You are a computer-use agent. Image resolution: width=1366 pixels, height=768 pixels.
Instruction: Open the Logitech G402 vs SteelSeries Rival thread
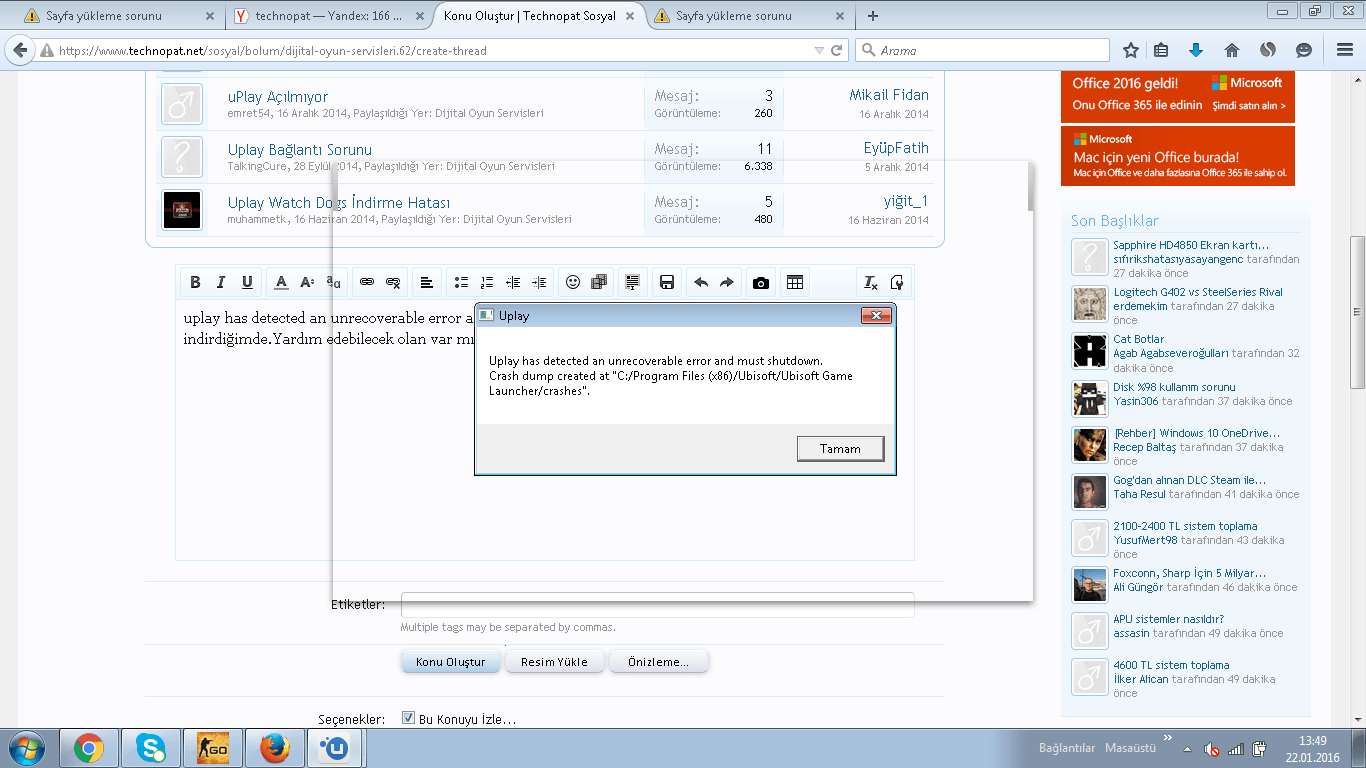point(1198,292)
